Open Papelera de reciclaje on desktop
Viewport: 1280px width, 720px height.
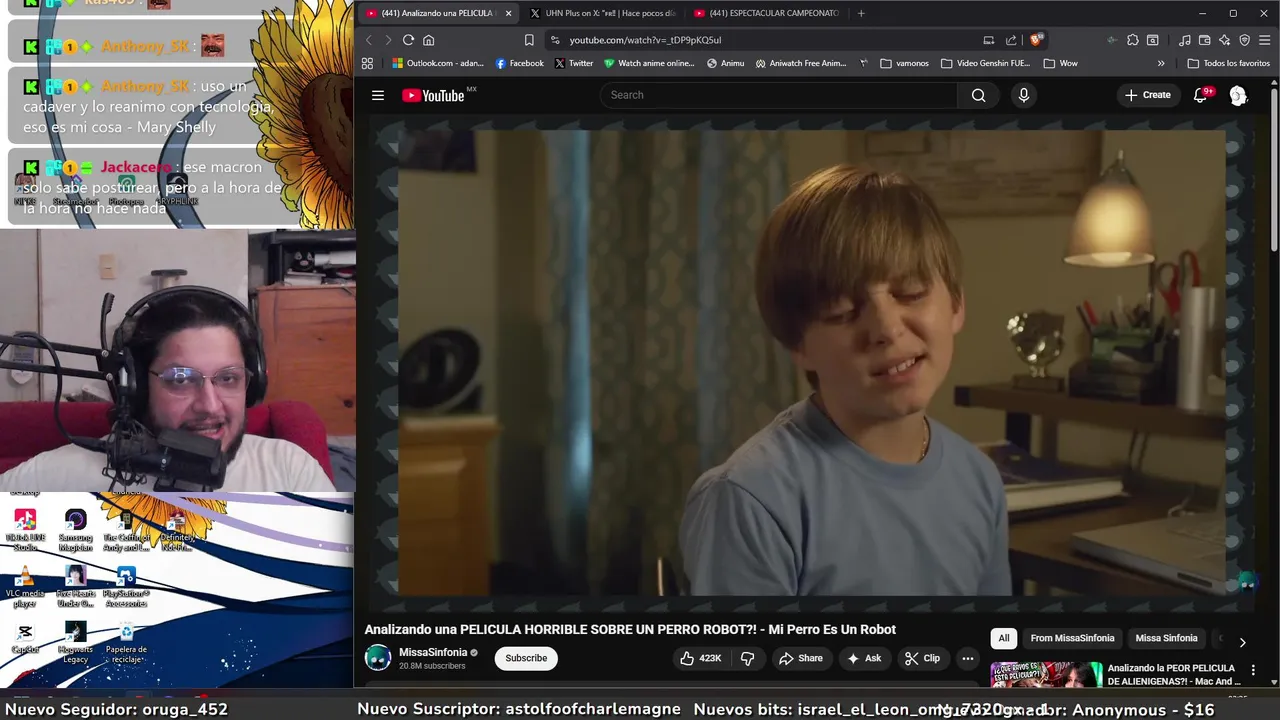click(x=126, y=642)
